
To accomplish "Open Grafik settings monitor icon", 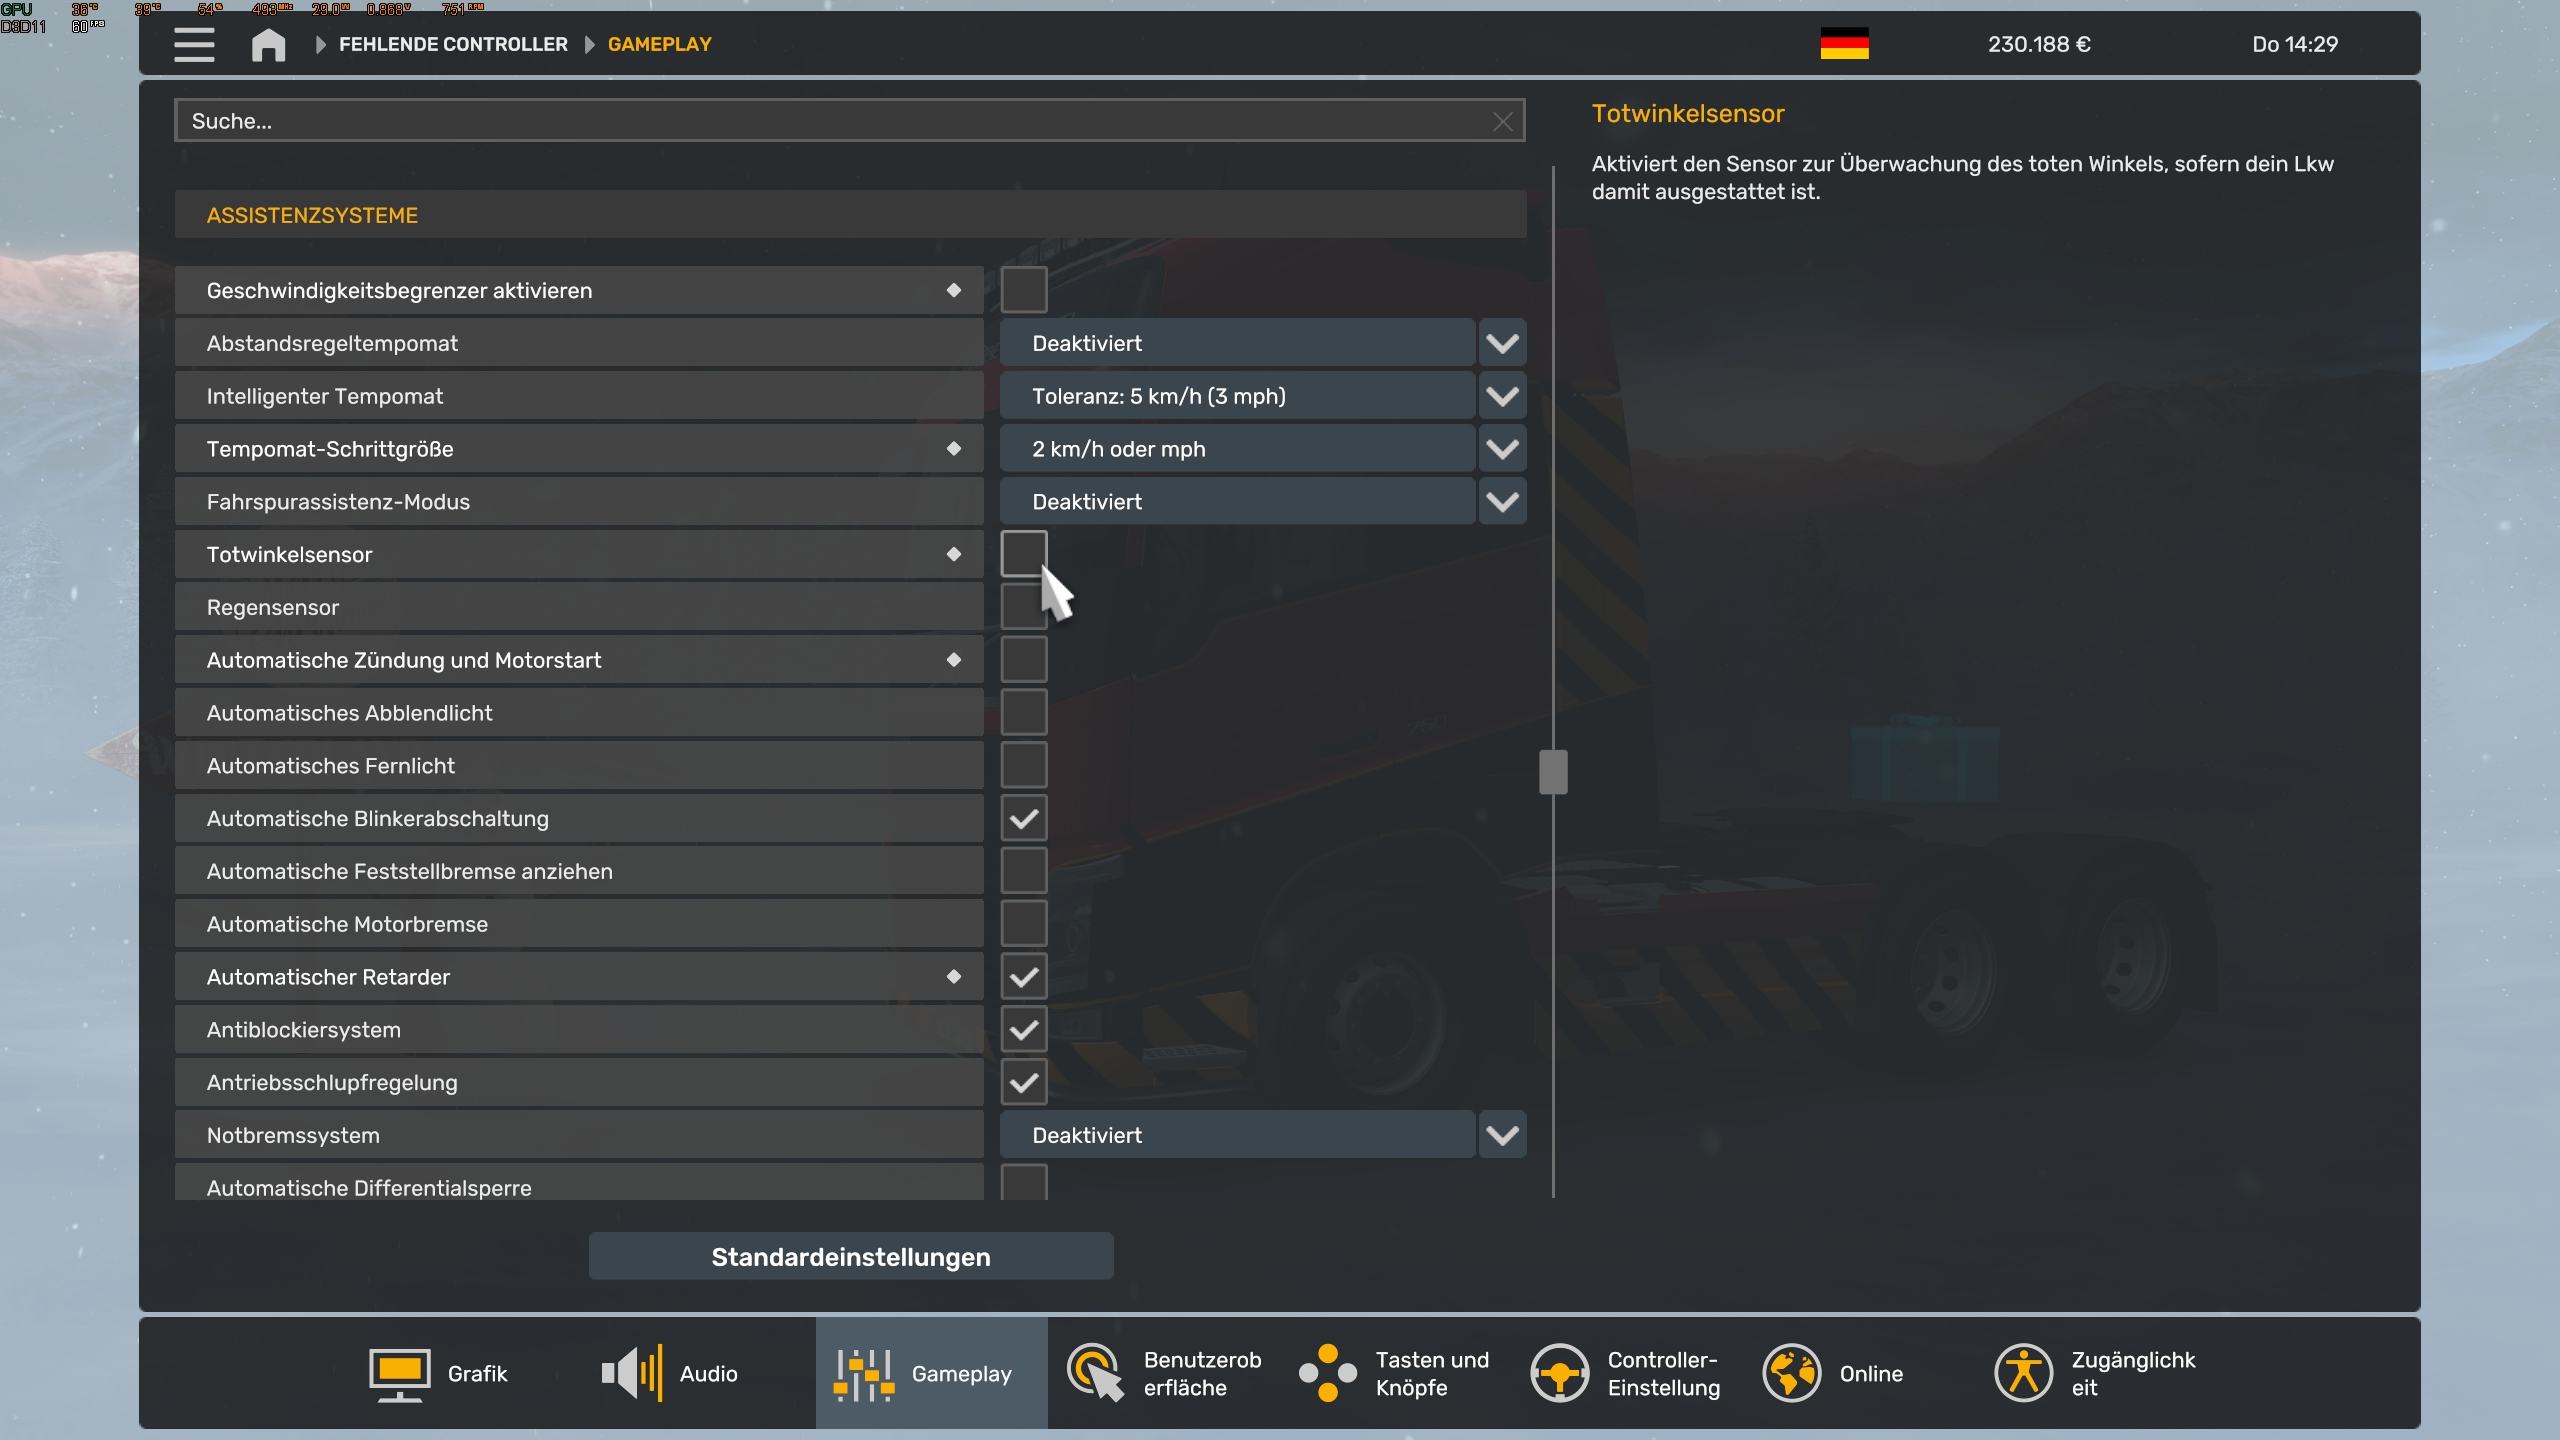I will 400,1373.
